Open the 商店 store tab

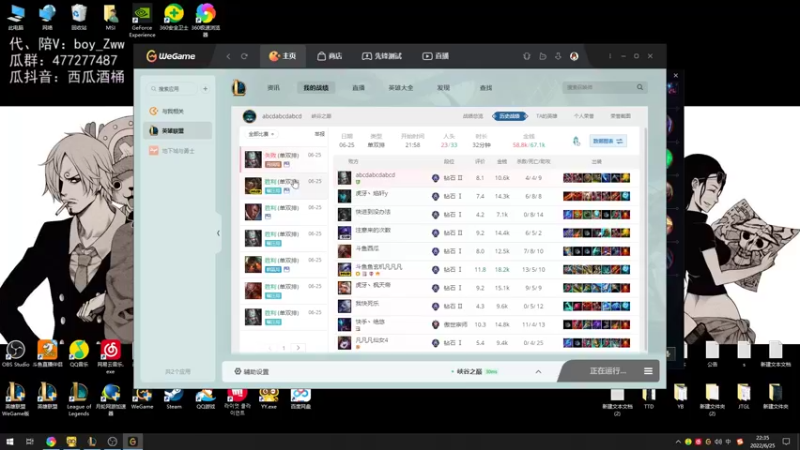click(330, 56)
